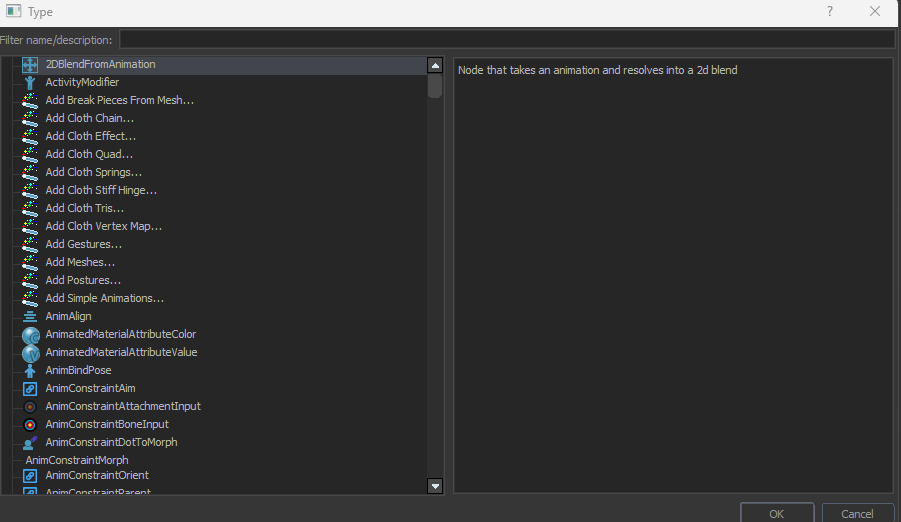Click icon beside Add Cloth Tris

[x=30, y=208]
